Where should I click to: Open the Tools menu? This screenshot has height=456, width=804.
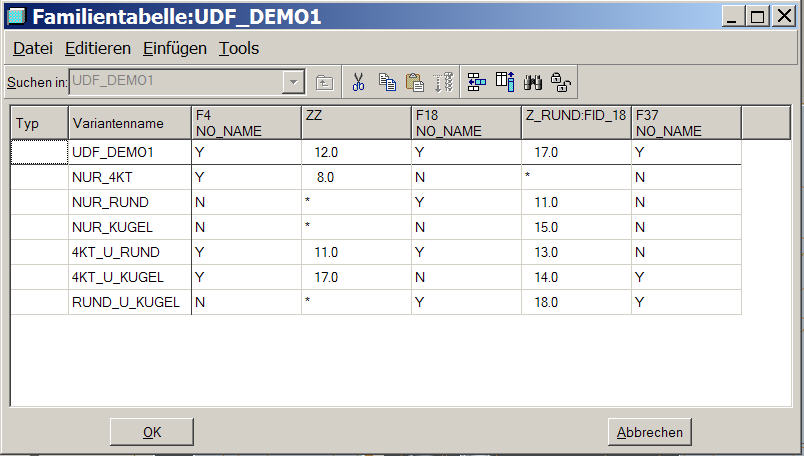point(239,48)
